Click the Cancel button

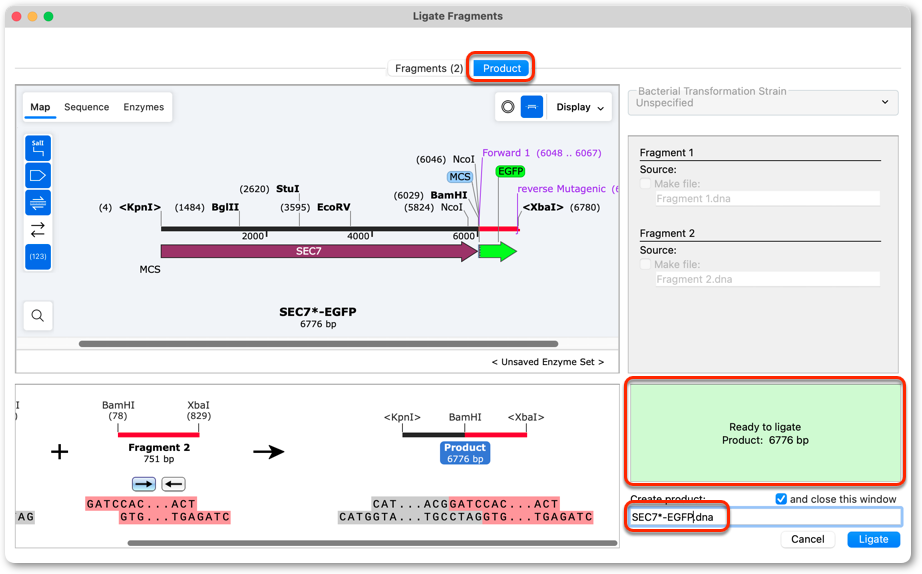pyautogui.click(x=807, y=539)
